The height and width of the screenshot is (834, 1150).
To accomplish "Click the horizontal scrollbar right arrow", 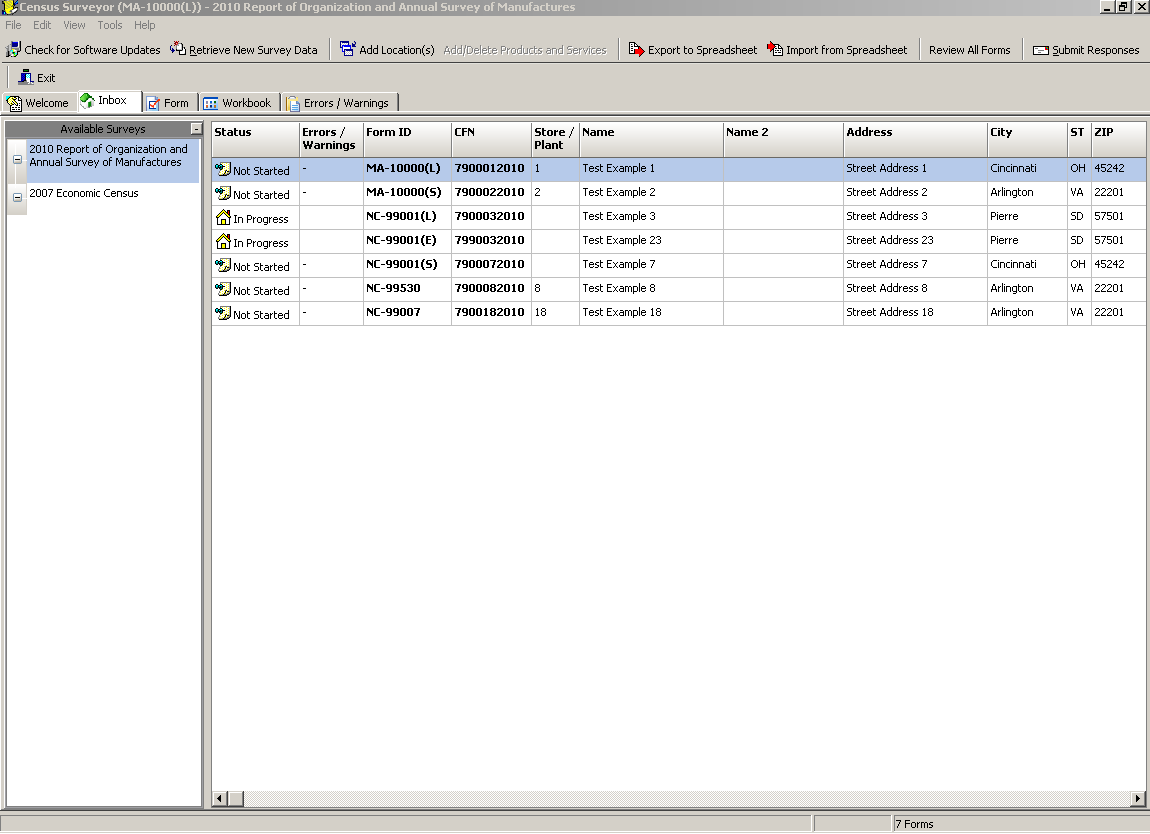I will pyautogui.click(x=1137, y=799).
